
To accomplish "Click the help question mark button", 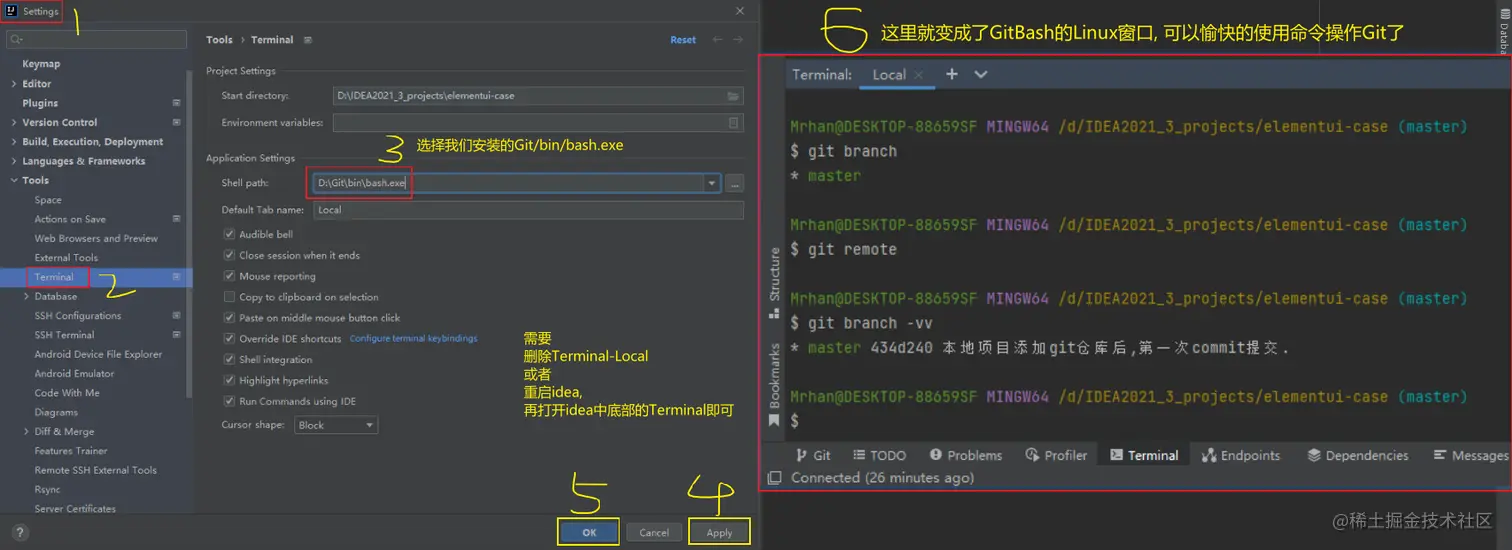I will point(19,533).
